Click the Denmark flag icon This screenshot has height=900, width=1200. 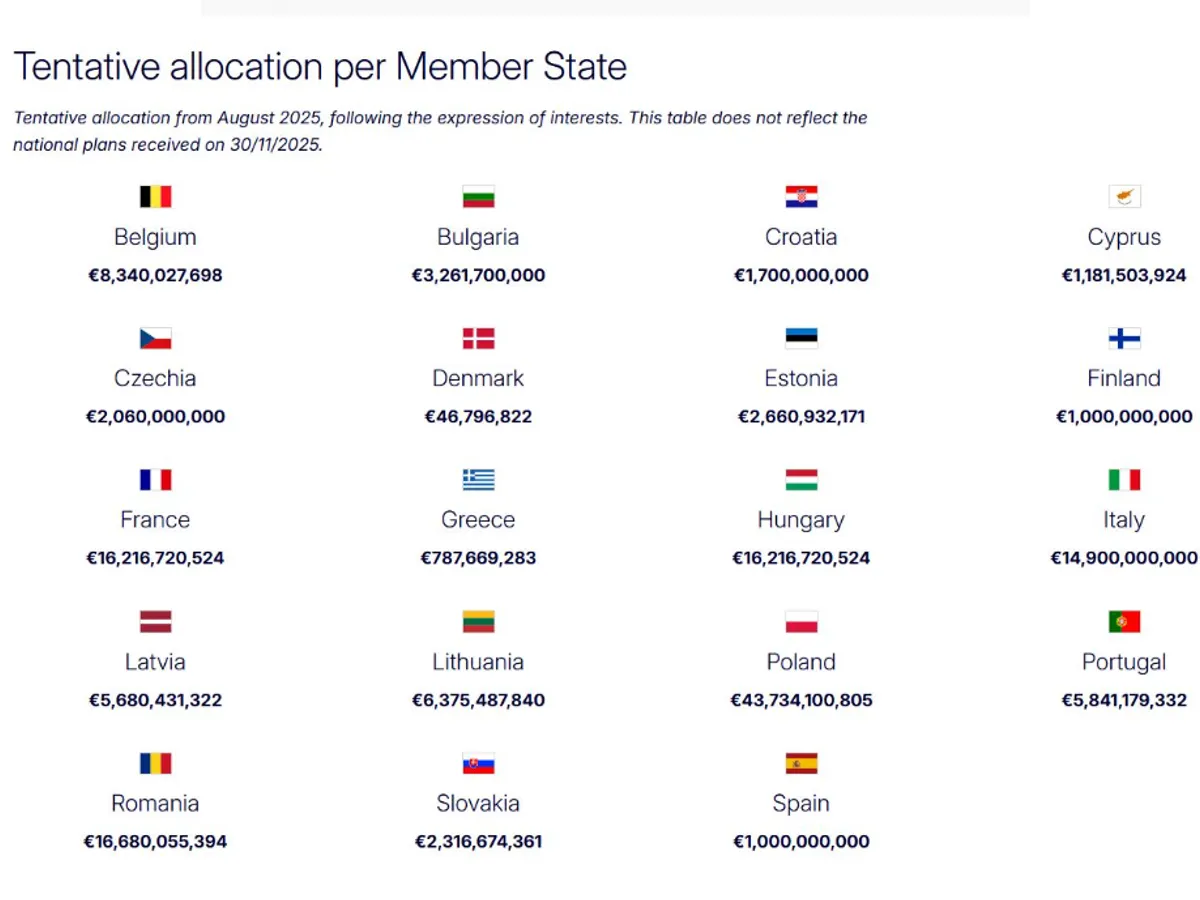coord(478,338)
